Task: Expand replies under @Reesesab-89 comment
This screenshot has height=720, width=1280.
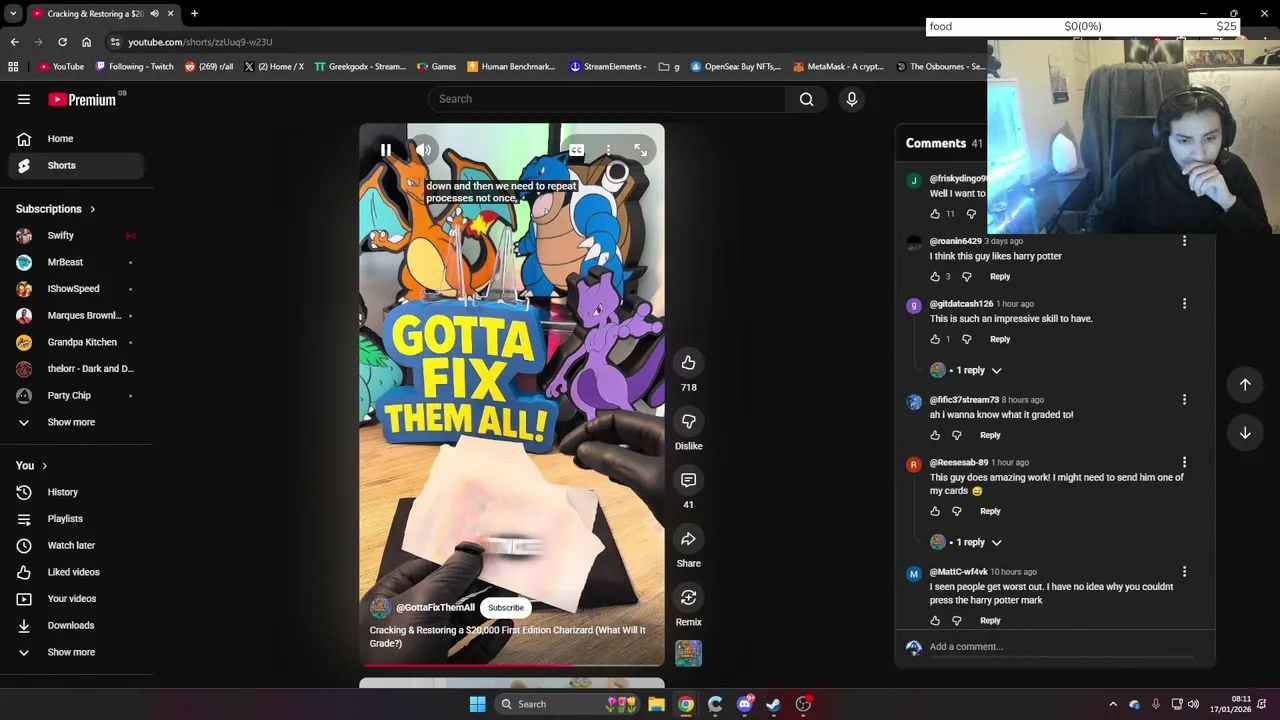Action: [966, 542]
